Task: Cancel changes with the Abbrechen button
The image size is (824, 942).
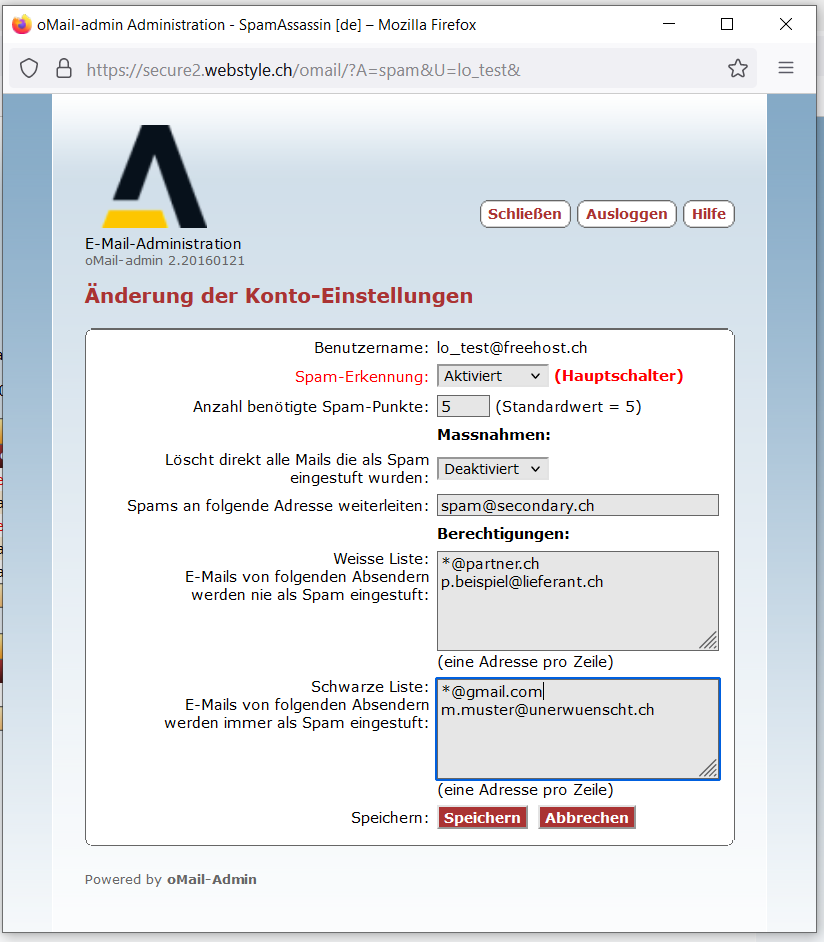Action: (x=587, y=818)
